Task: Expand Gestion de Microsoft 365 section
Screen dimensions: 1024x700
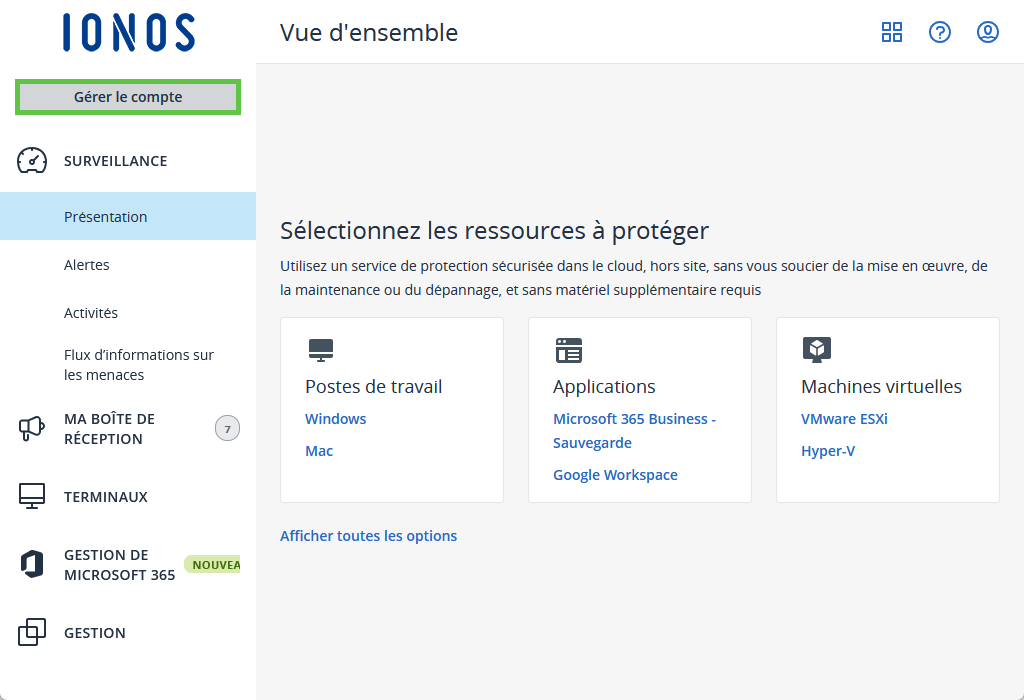Action: tap(119, 565)
